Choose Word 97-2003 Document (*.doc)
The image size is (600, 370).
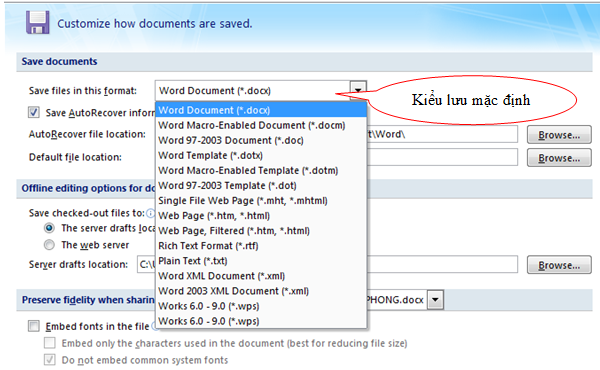click(261, 140)
